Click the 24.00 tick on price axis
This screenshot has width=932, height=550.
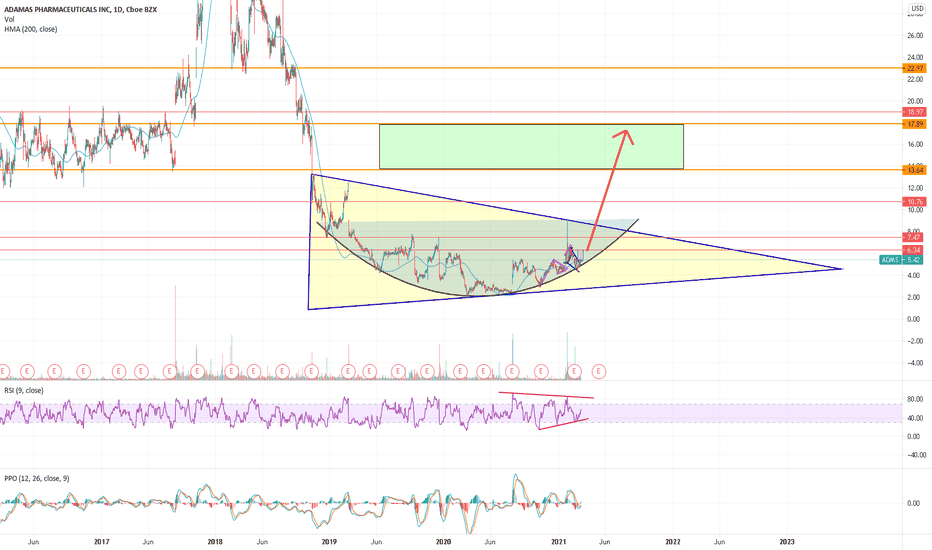[x=915, y=58]
